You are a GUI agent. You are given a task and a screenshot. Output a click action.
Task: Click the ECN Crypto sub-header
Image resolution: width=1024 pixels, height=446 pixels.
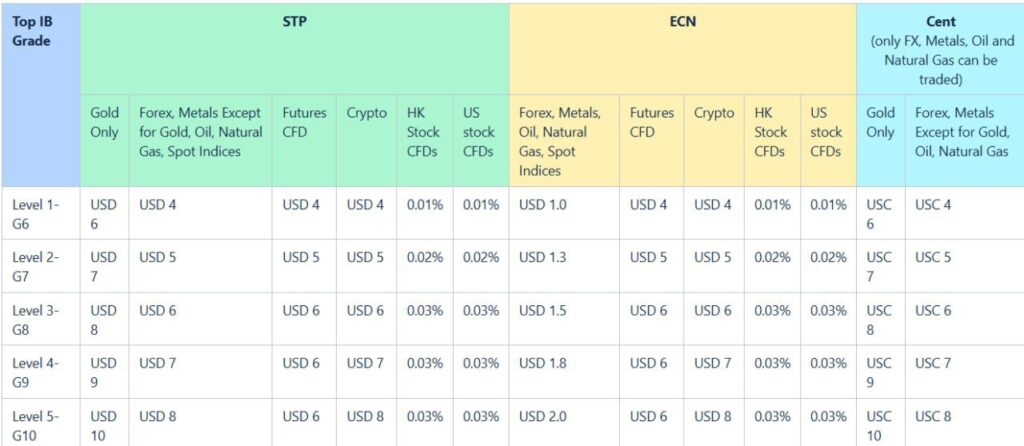click(x=714, y=140)
